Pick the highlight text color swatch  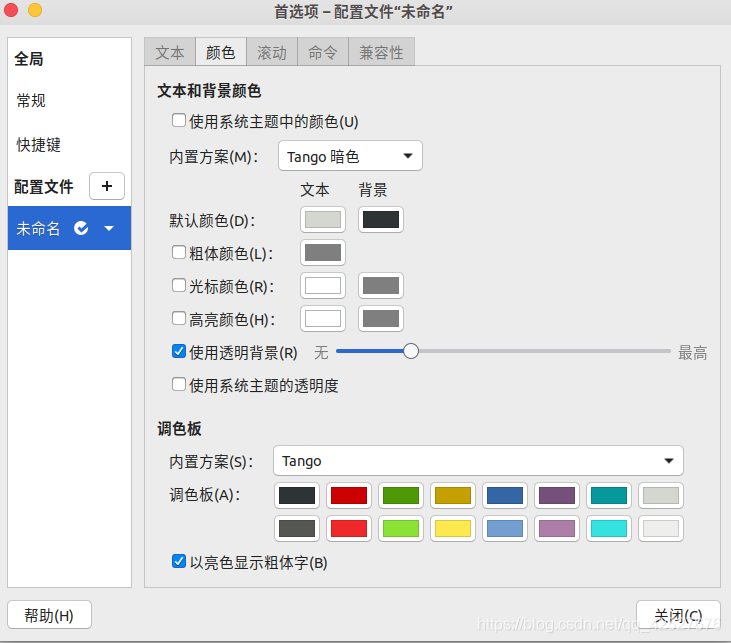(323, 318)
